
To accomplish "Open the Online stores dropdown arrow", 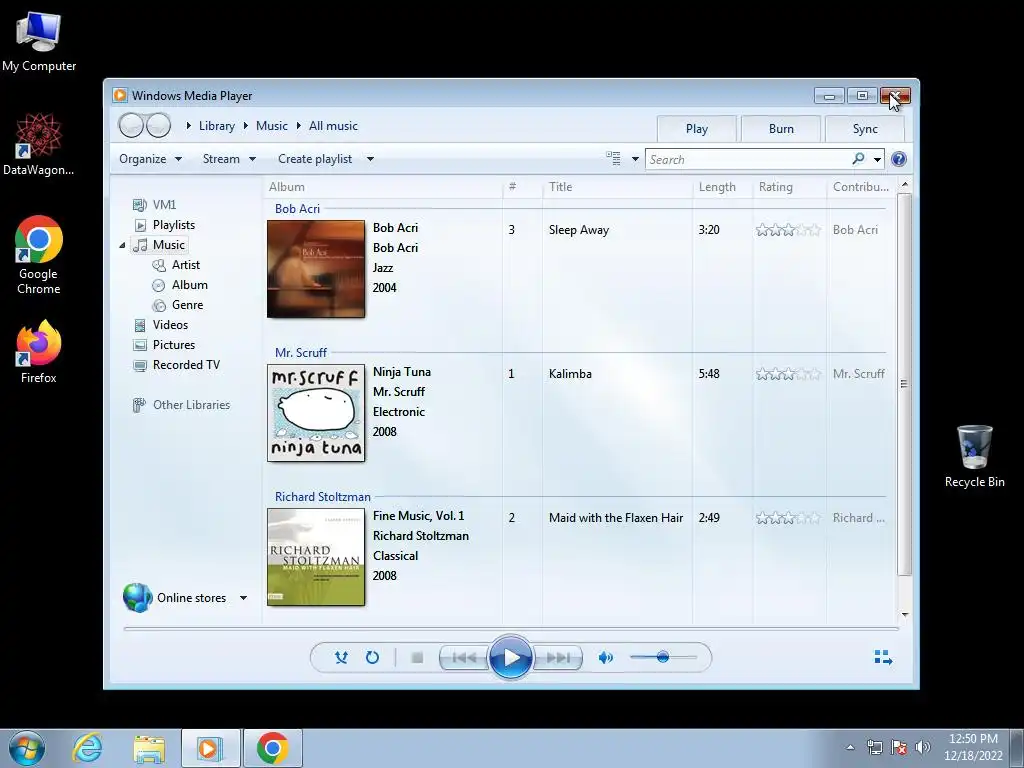I will [x=244, y=598].
